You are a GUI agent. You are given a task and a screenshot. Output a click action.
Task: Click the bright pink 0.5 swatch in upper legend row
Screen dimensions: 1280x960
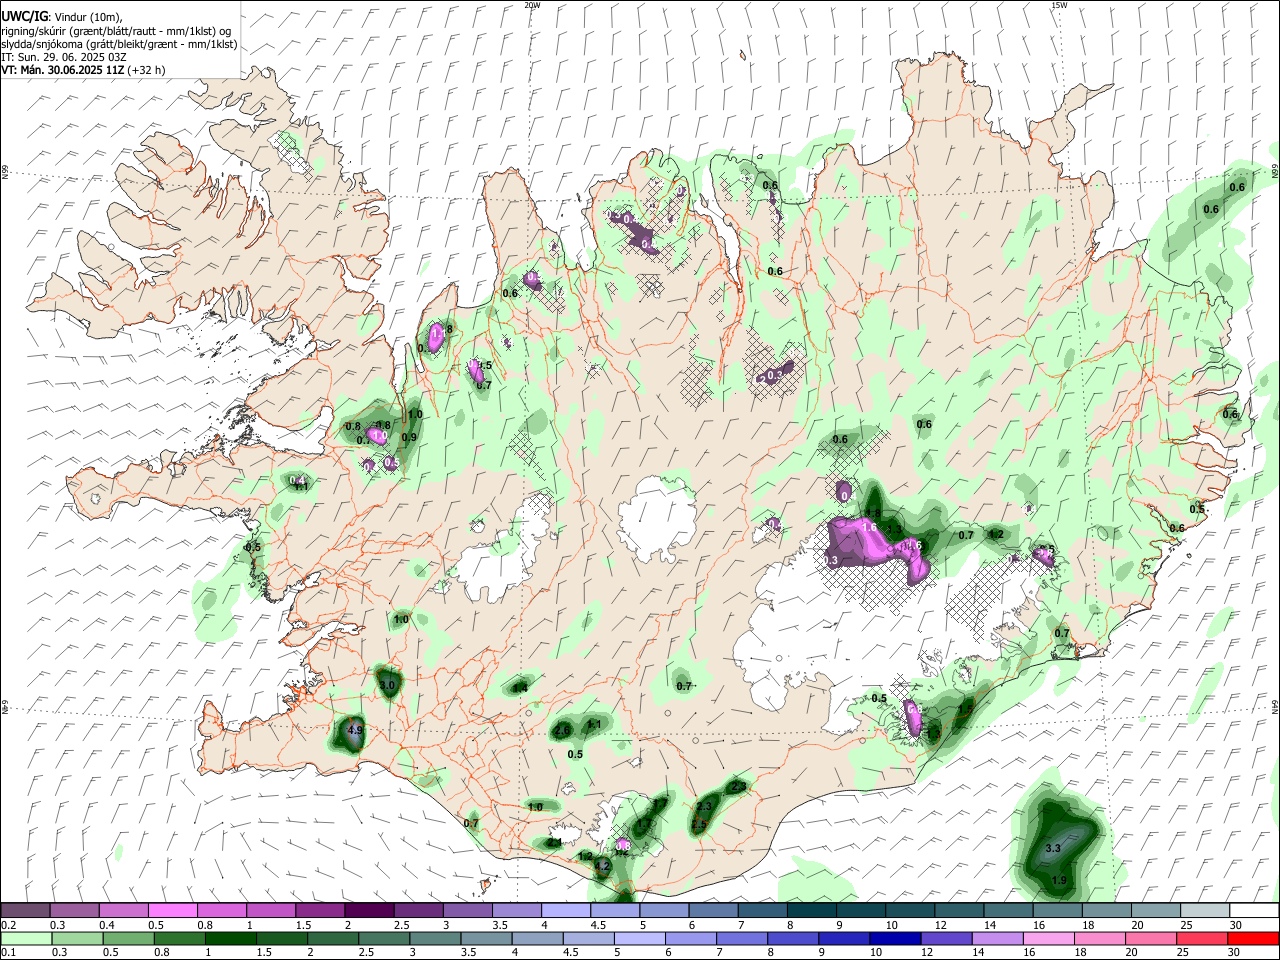pyautogui.click(x=172, y=911)
